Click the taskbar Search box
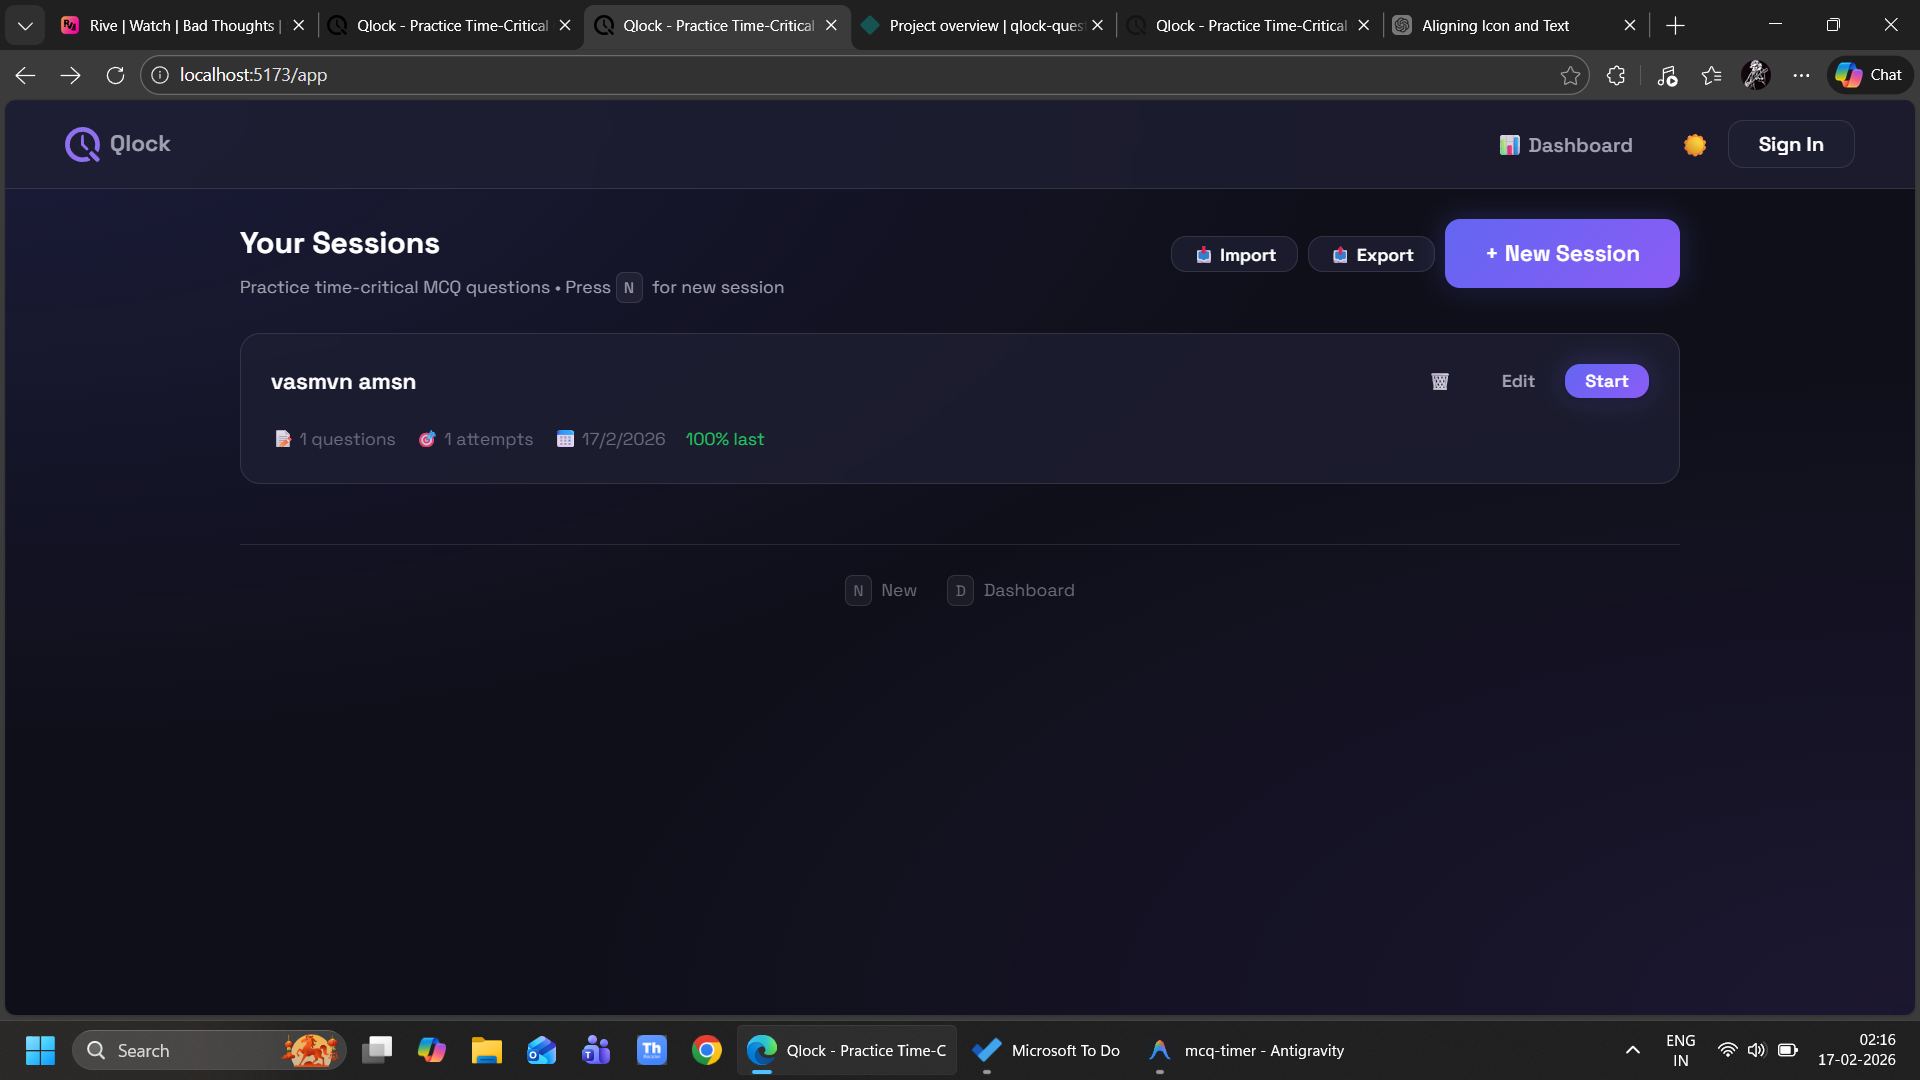 [209, 1050]
